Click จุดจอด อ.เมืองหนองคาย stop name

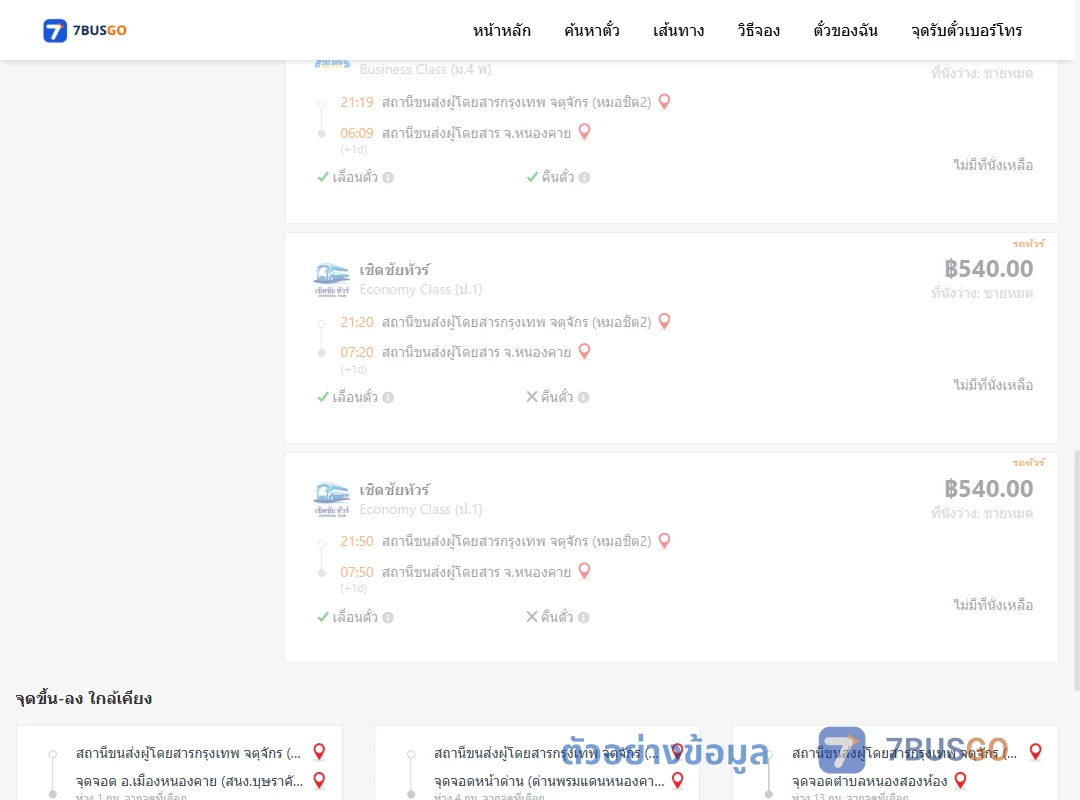point(189,781)
